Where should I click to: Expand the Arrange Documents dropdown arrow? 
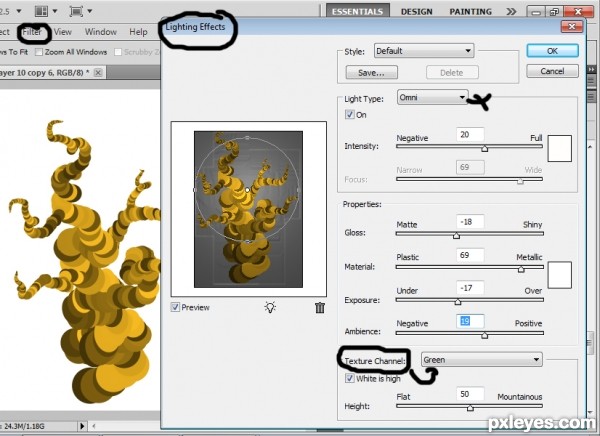coord(55,11)
